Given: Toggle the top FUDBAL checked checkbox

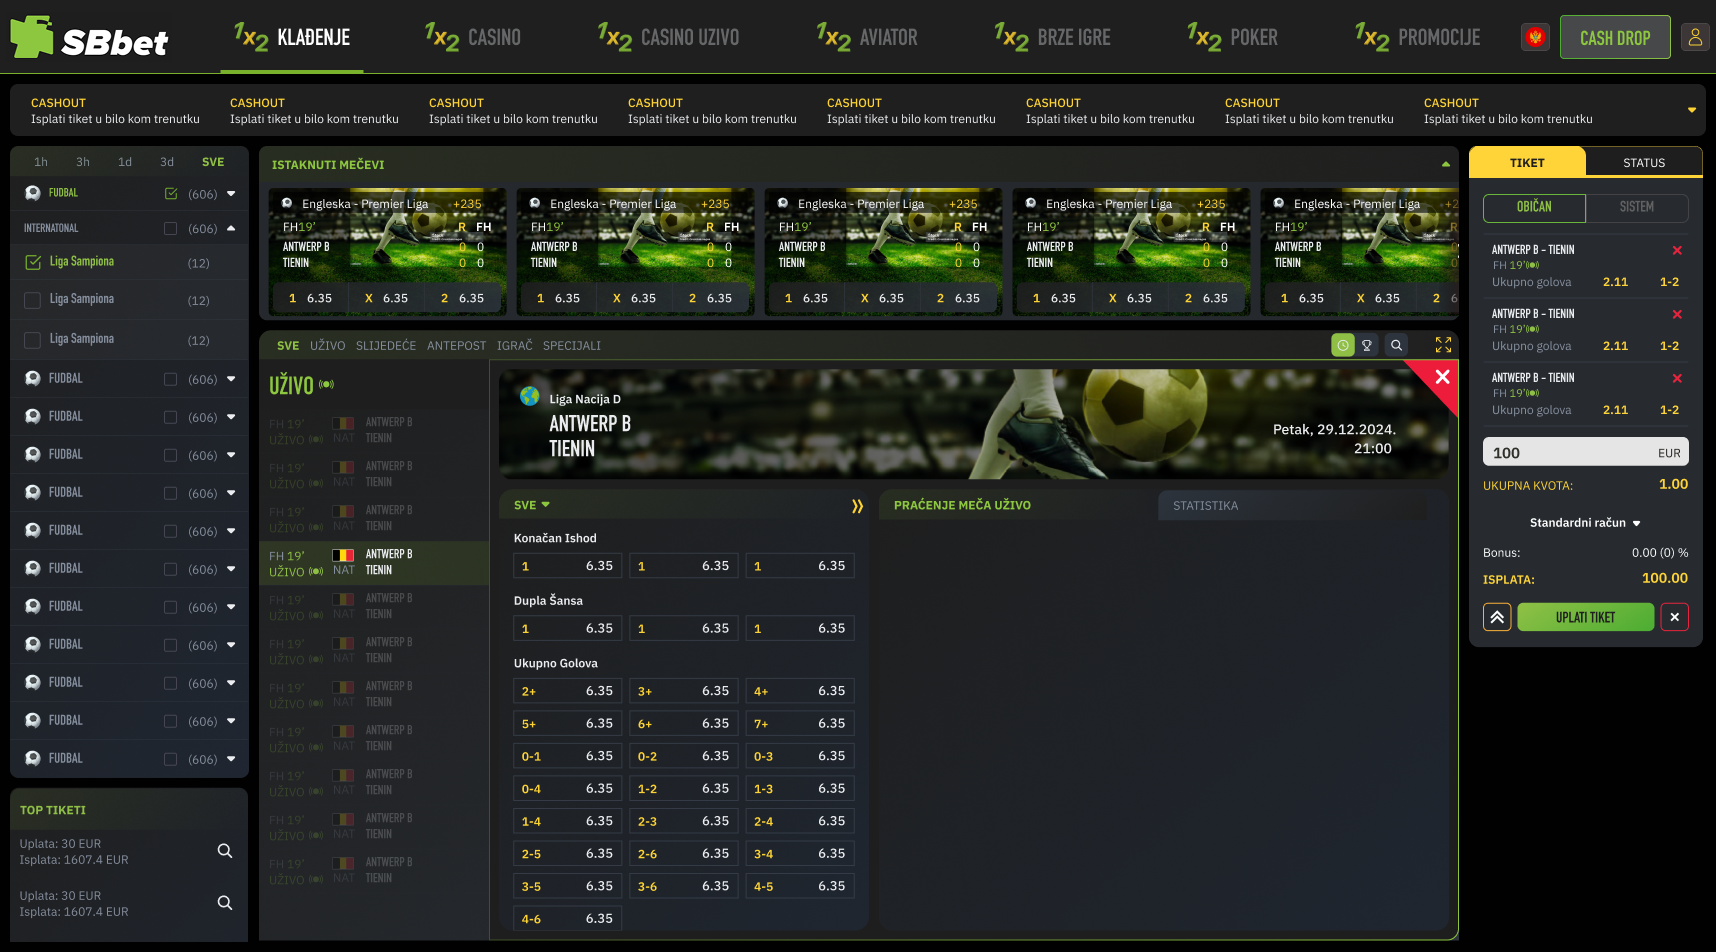Looking at the screenshot, I should [171, 194].
